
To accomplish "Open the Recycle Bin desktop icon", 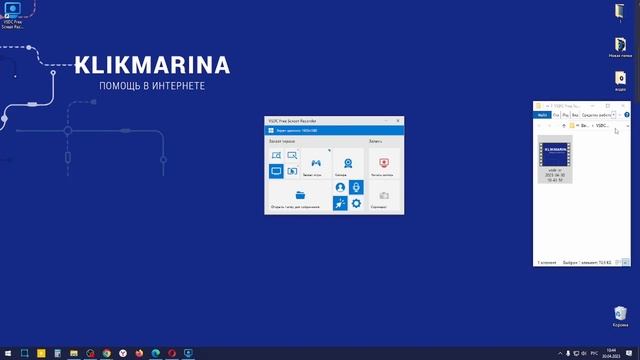I will point(620,317).
